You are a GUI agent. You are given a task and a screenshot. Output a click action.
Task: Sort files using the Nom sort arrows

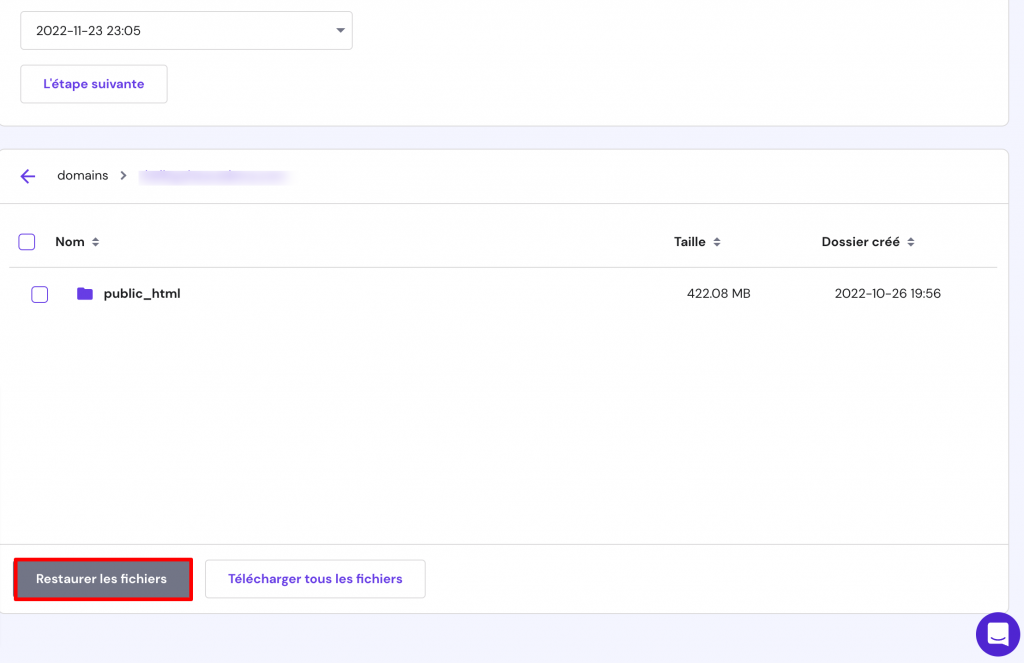[96, 241]
